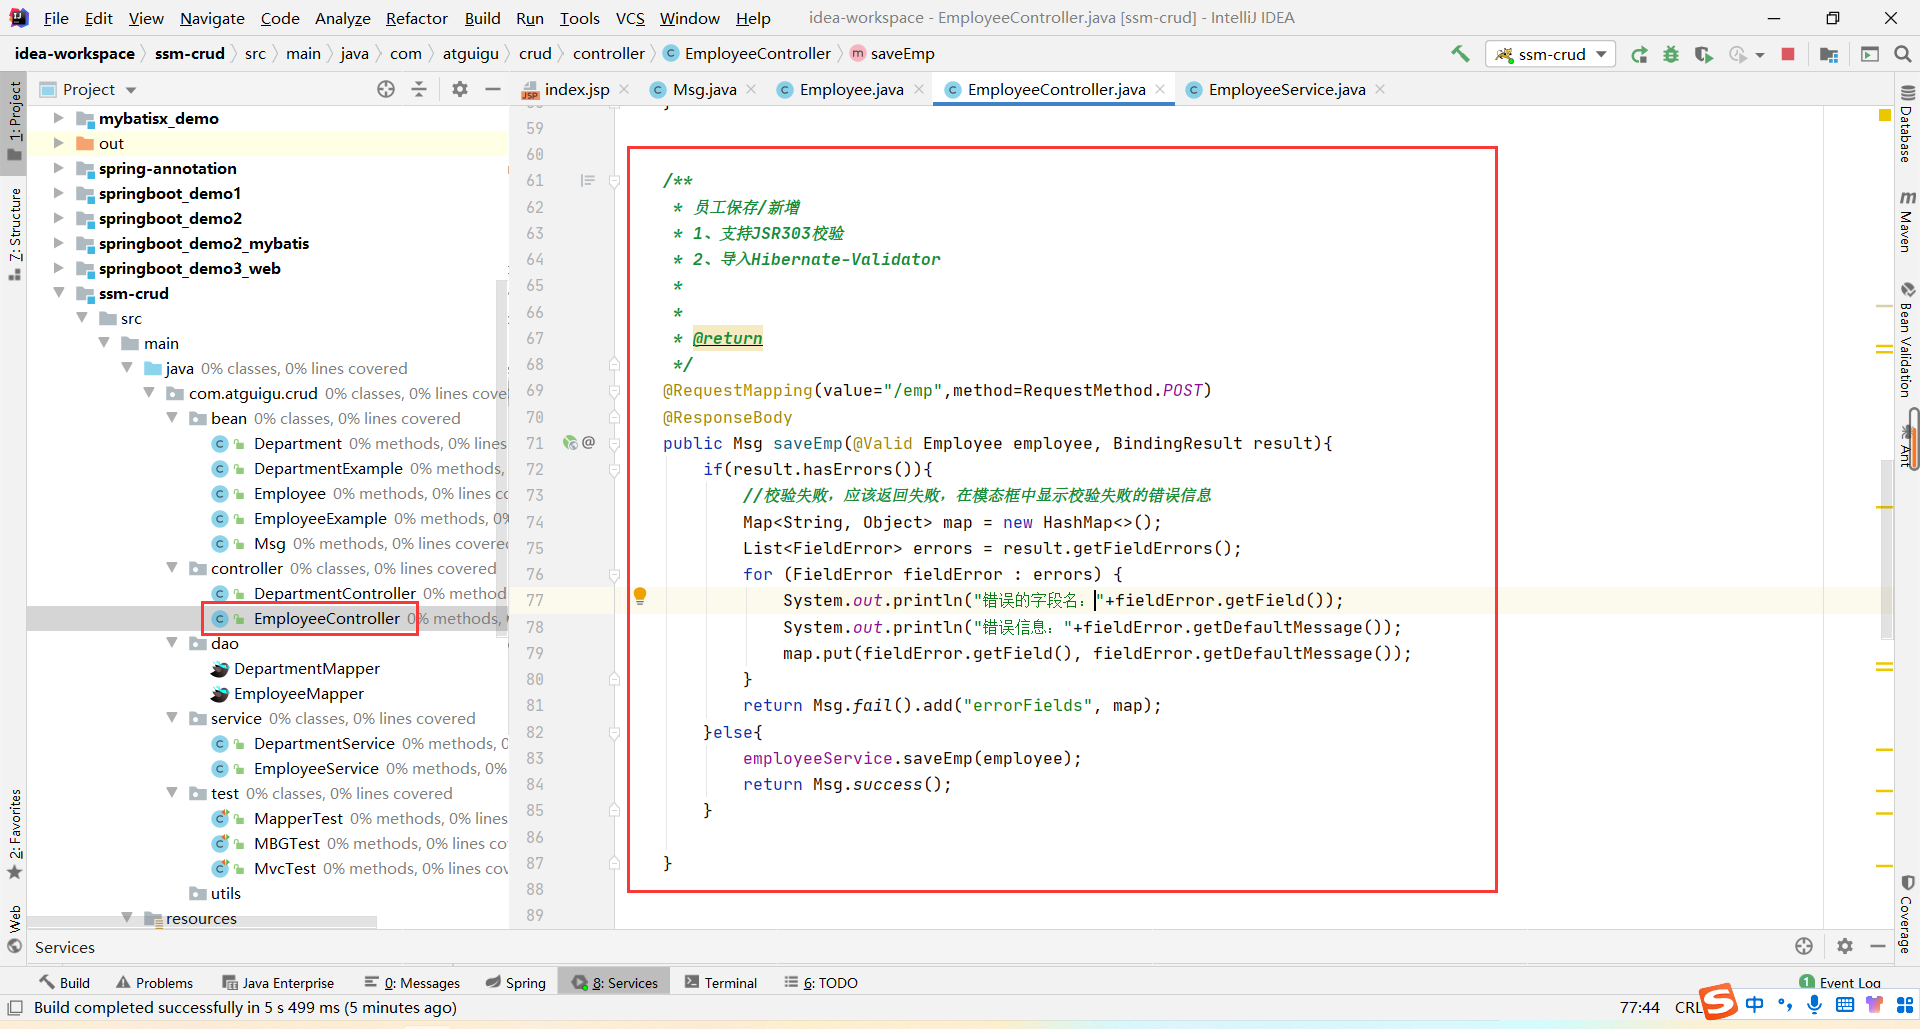This screenshot has height=1029, width=1920.
Task: Click the 77:44 caret position indicator
Action: coord(1639,1007)
